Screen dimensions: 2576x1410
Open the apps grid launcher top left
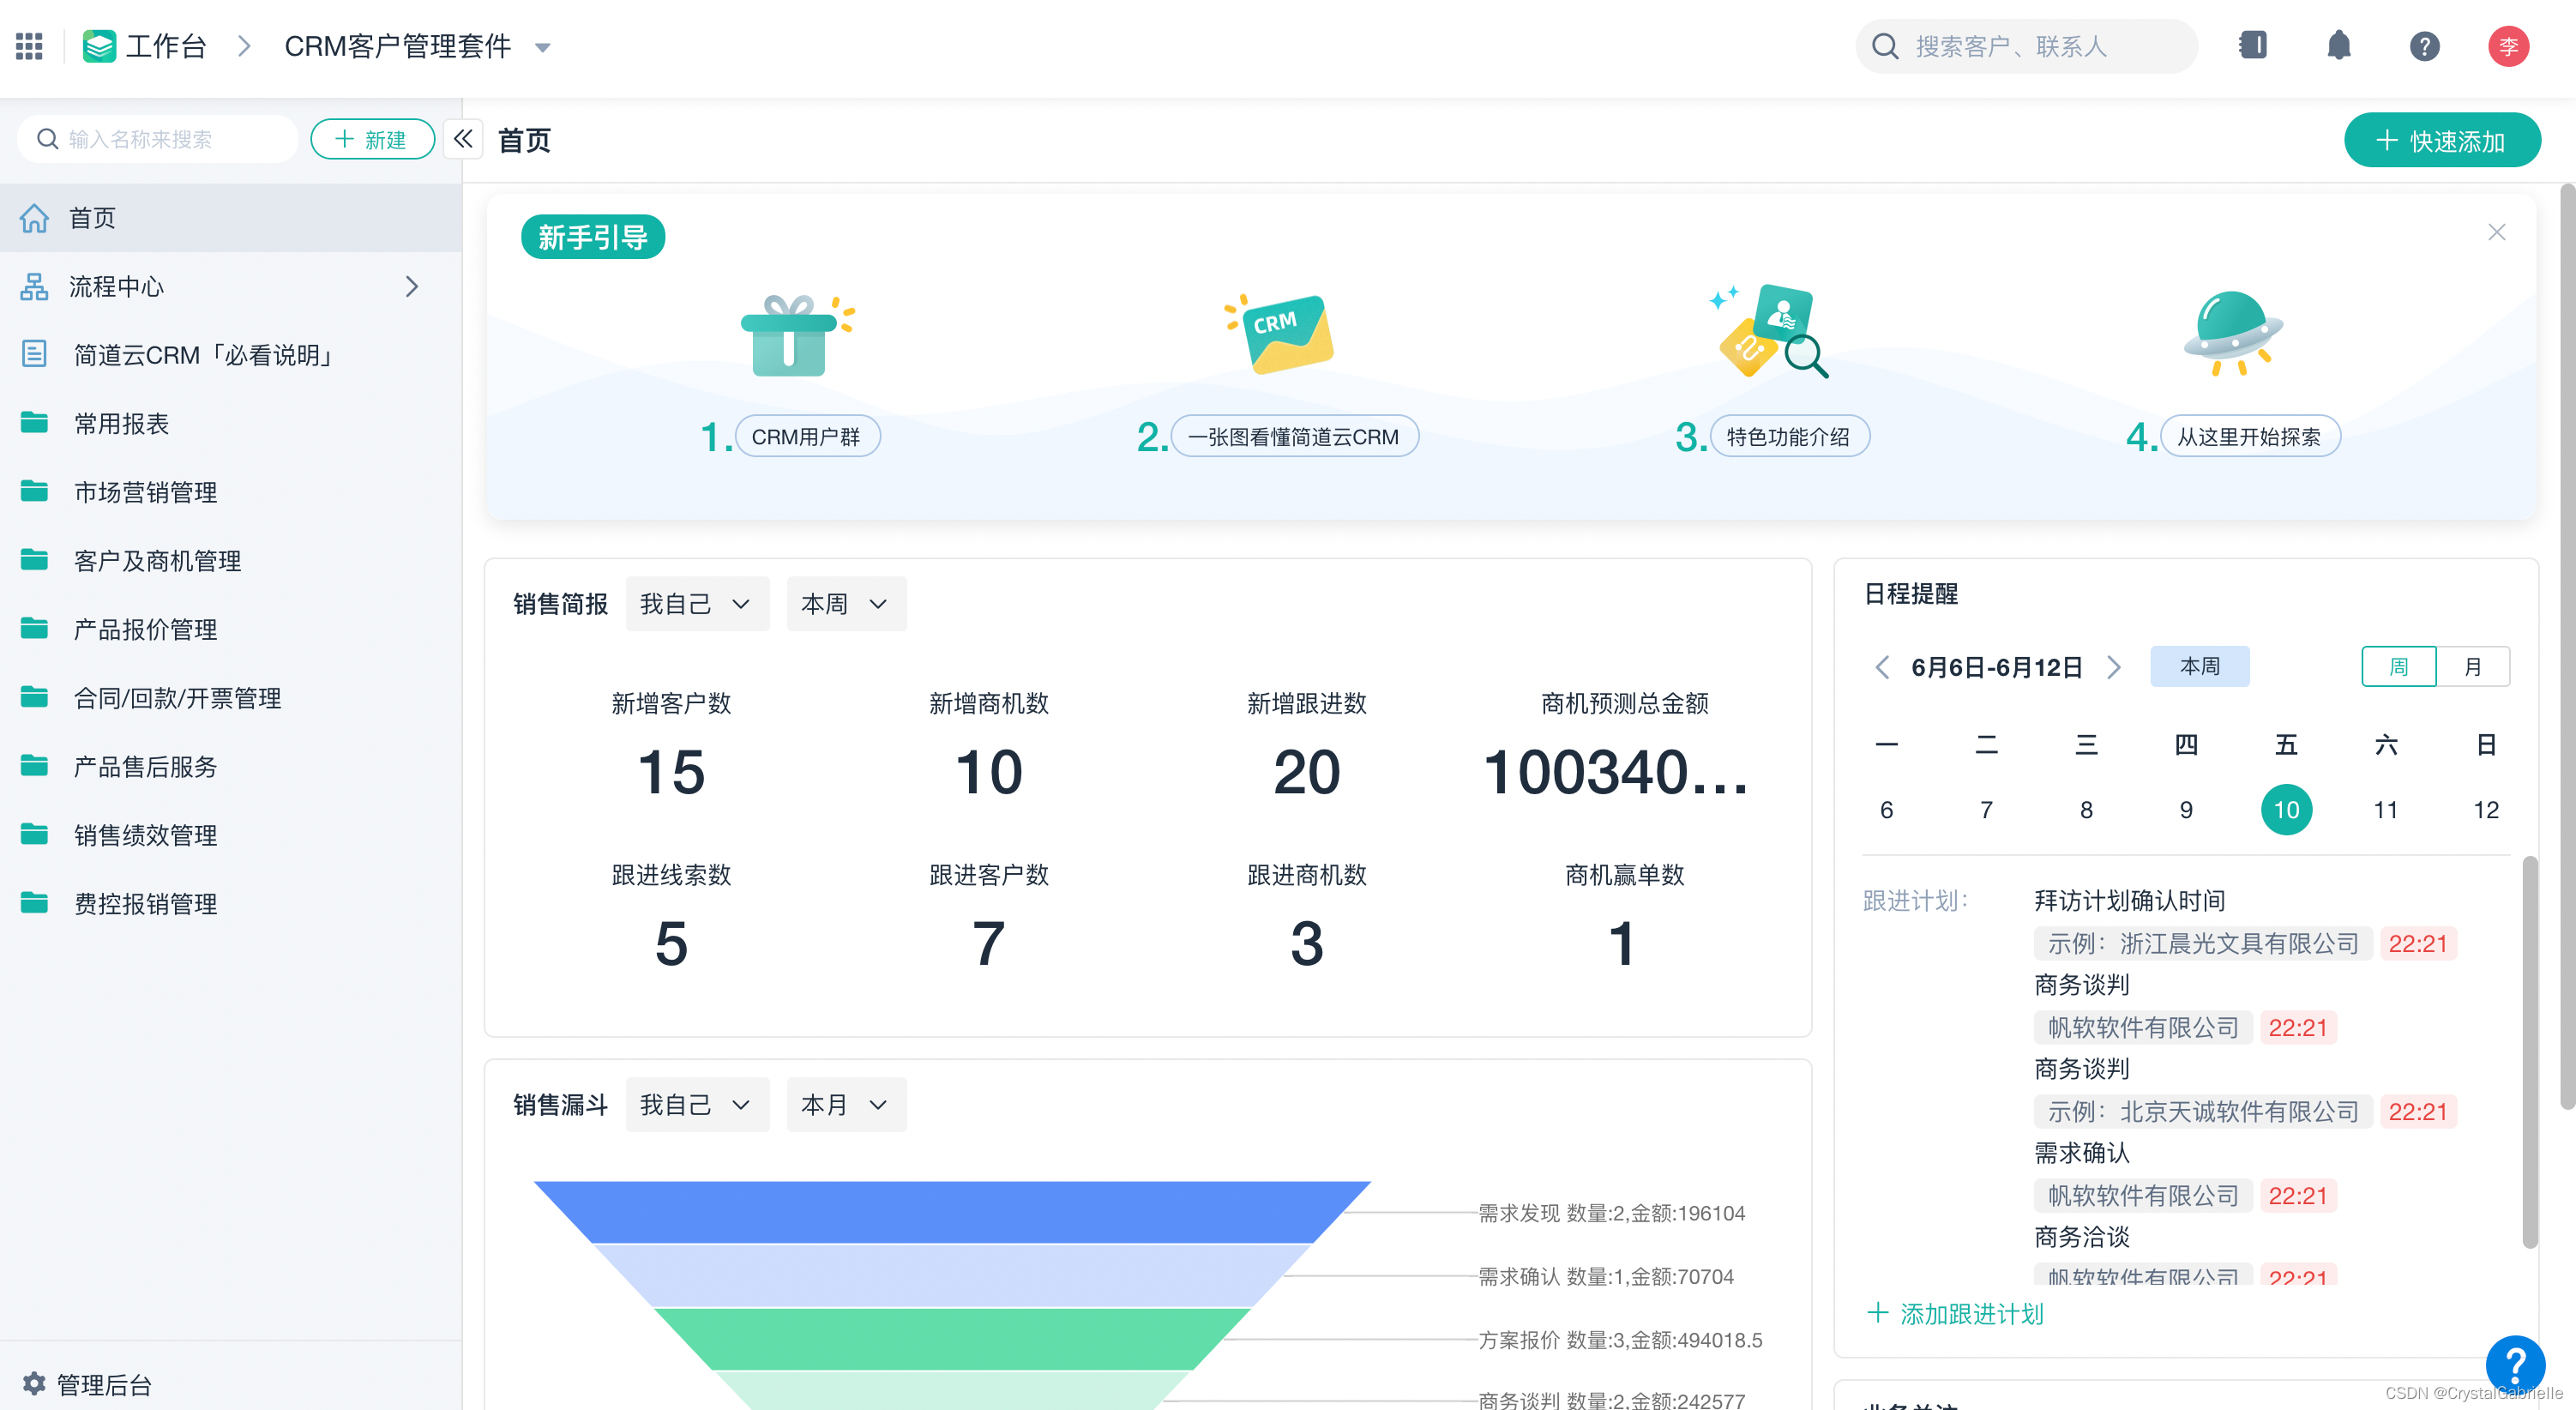(29, 46)
